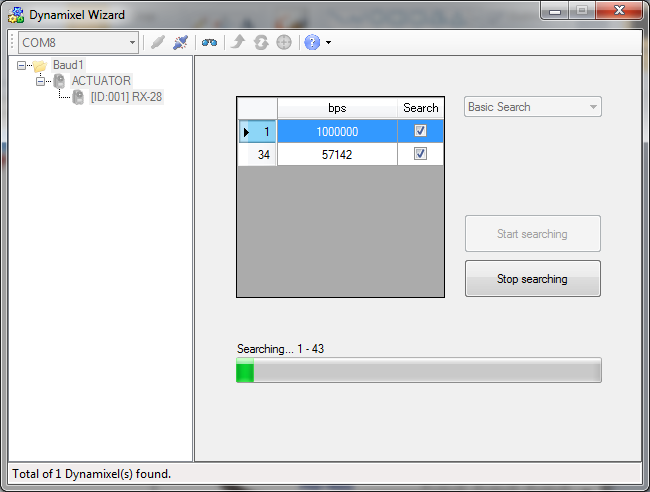650x492 pixels.
Task: Uncheck Search box for 1000000 bps
Action: 420,131
